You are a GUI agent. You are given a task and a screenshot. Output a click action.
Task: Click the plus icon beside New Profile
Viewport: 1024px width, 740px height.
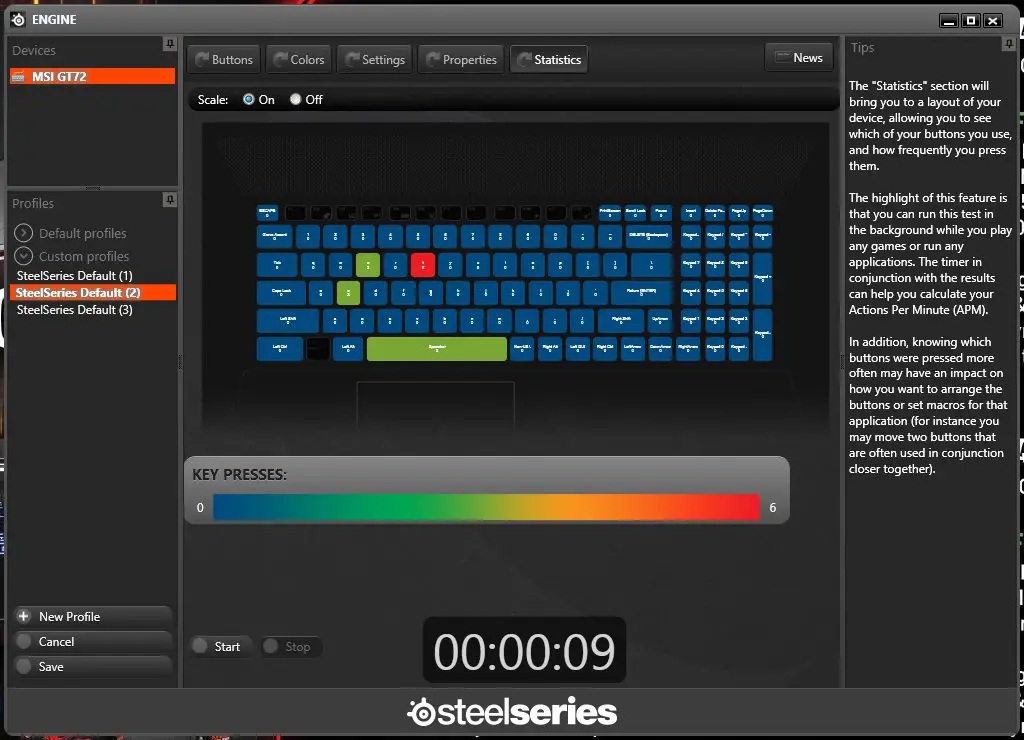24,616
